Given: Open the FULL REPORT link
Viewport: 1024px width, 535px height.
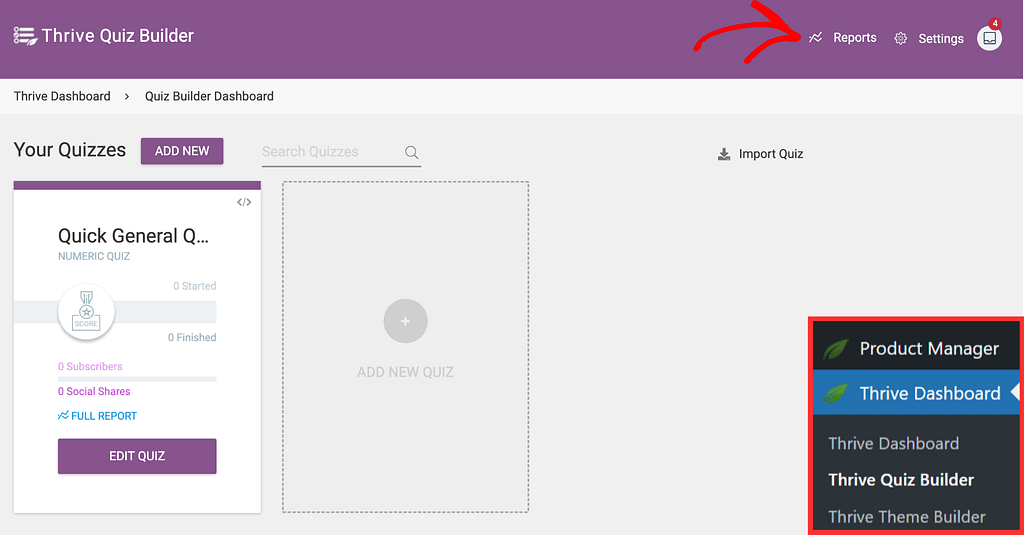Looking at the screenshot, I should pos(104,416).
